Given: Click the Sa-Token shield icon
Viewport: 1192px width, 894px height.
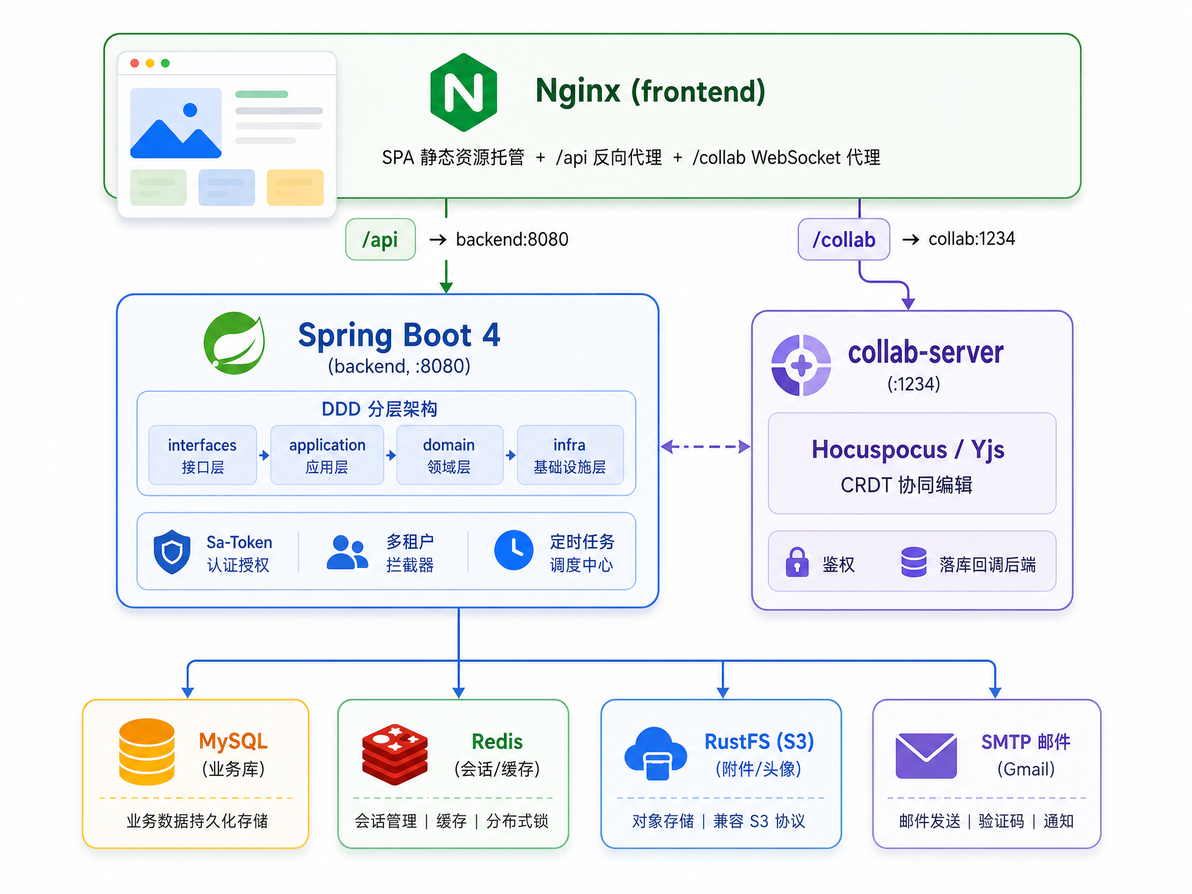Looking at the screenshot, I should (172, 552).
